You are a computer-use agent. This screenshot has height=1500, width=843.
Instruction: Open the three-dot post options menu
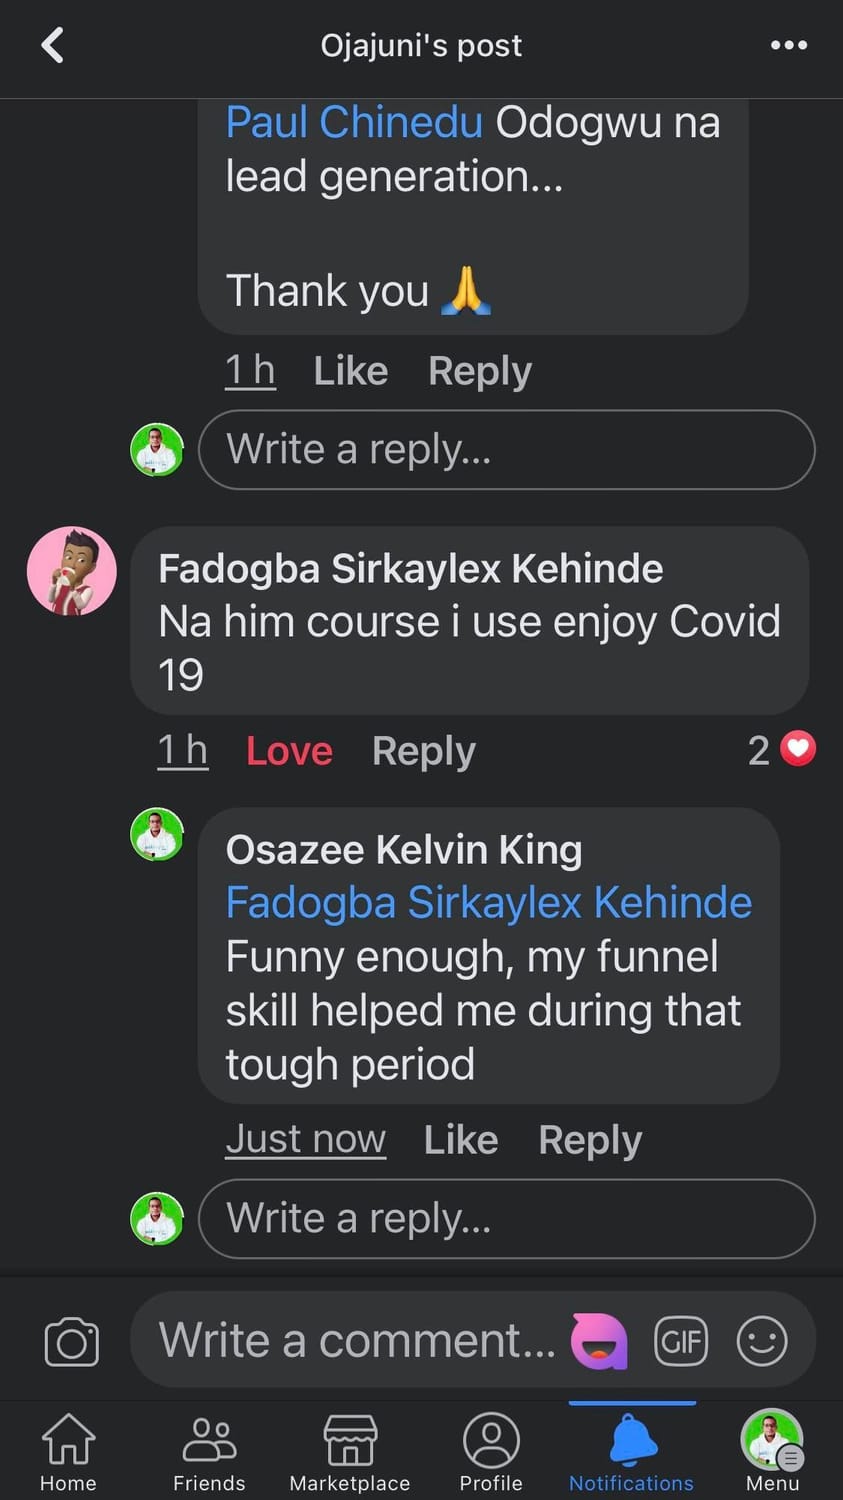(x=788, y=45)
